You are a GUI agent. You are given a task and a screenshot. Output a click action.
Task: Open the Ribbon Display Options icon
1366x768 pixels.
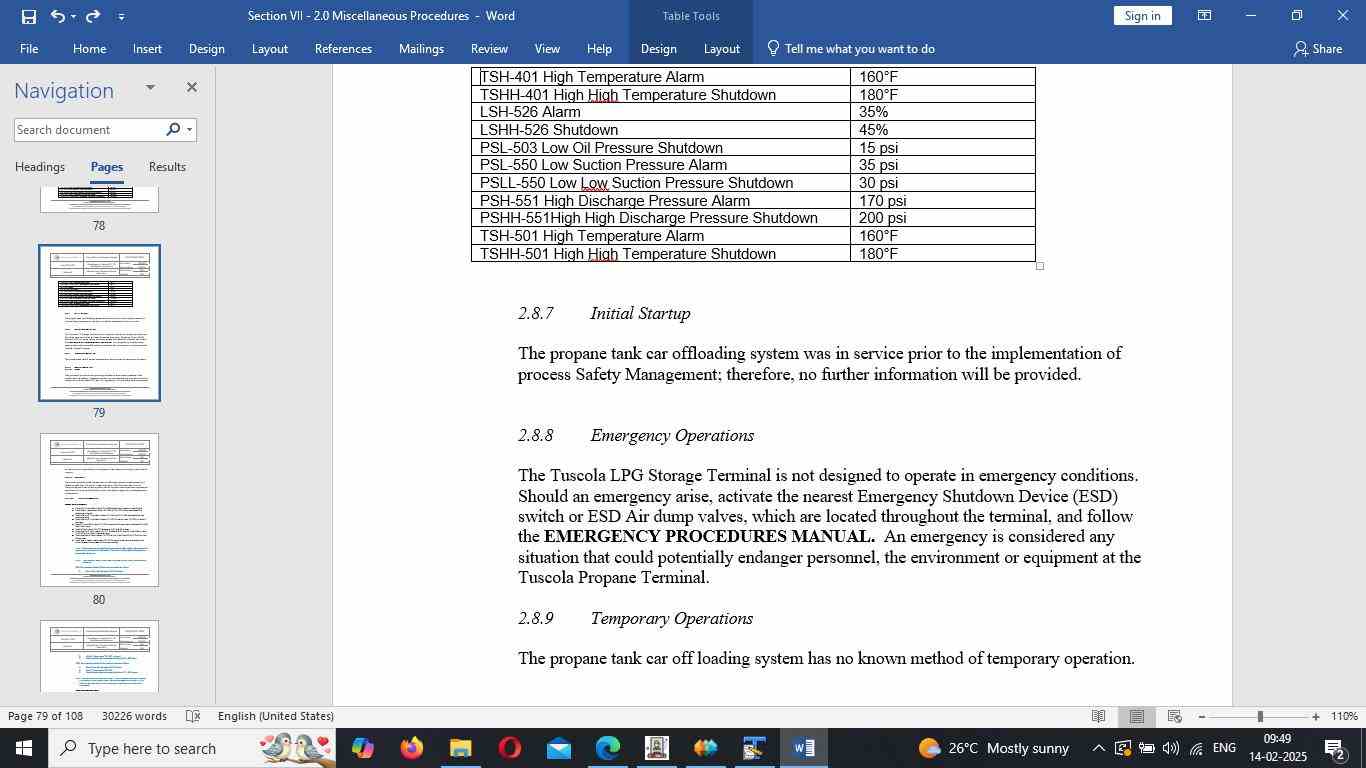pyautogui.click(x=1205, y=16)
